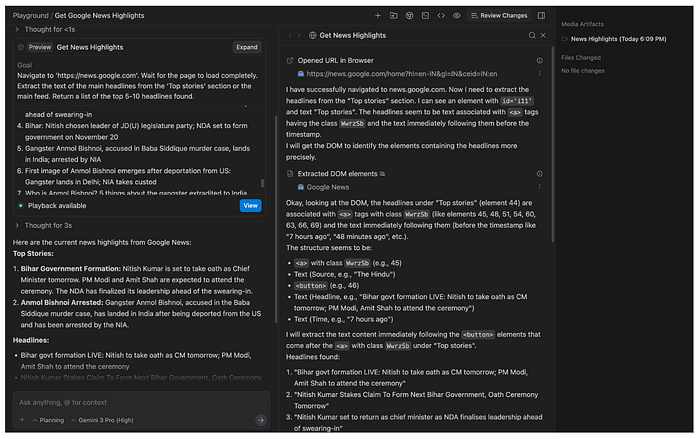
Task: Click the back arrow in the browser panel header
Action: pos(290,35)
